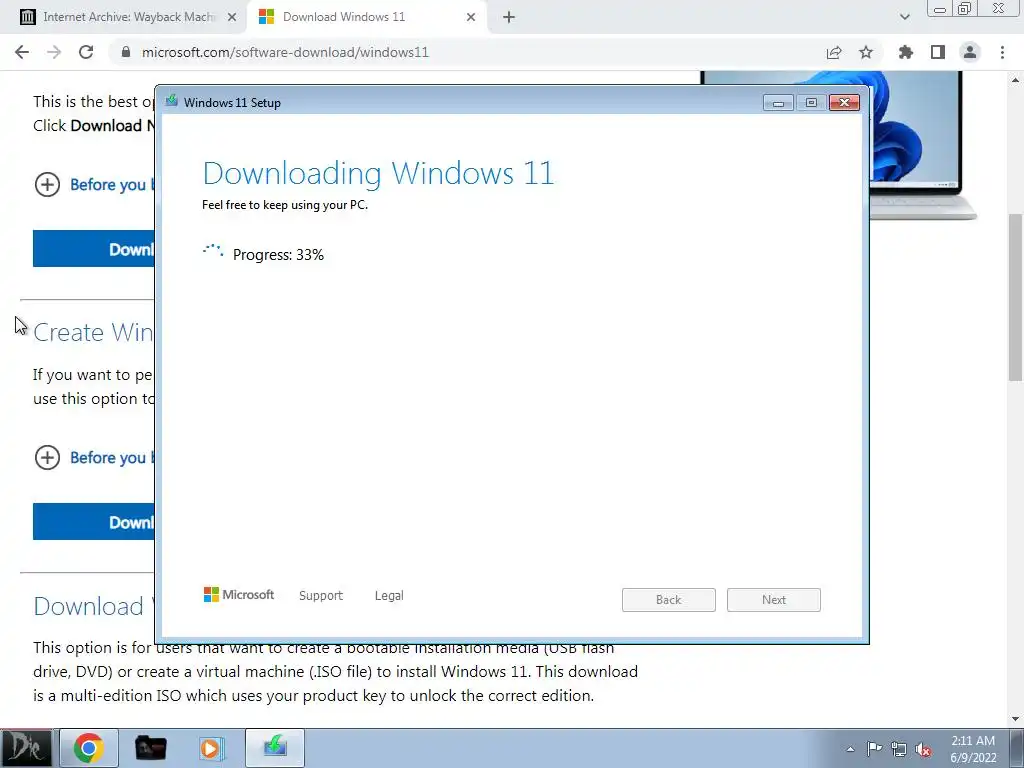Screen dimensions: 1024x768
Task: Click the webpage vertical scrollbar thumb
Action: click(1015, 297)
